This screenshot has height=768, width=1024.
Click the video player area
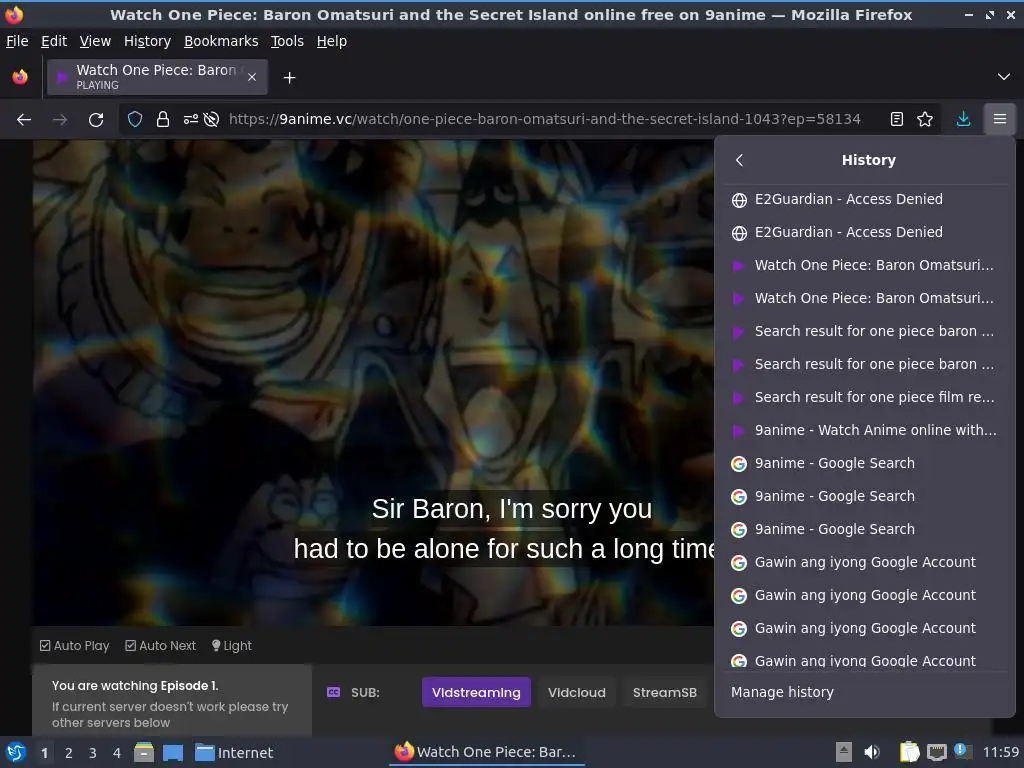pyautogui.click(x=373, y=383)
